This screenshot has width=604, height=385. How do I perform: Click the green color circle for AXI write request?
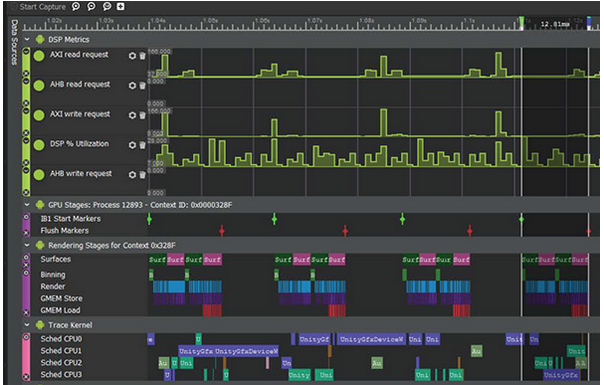[x=39, y=115]
